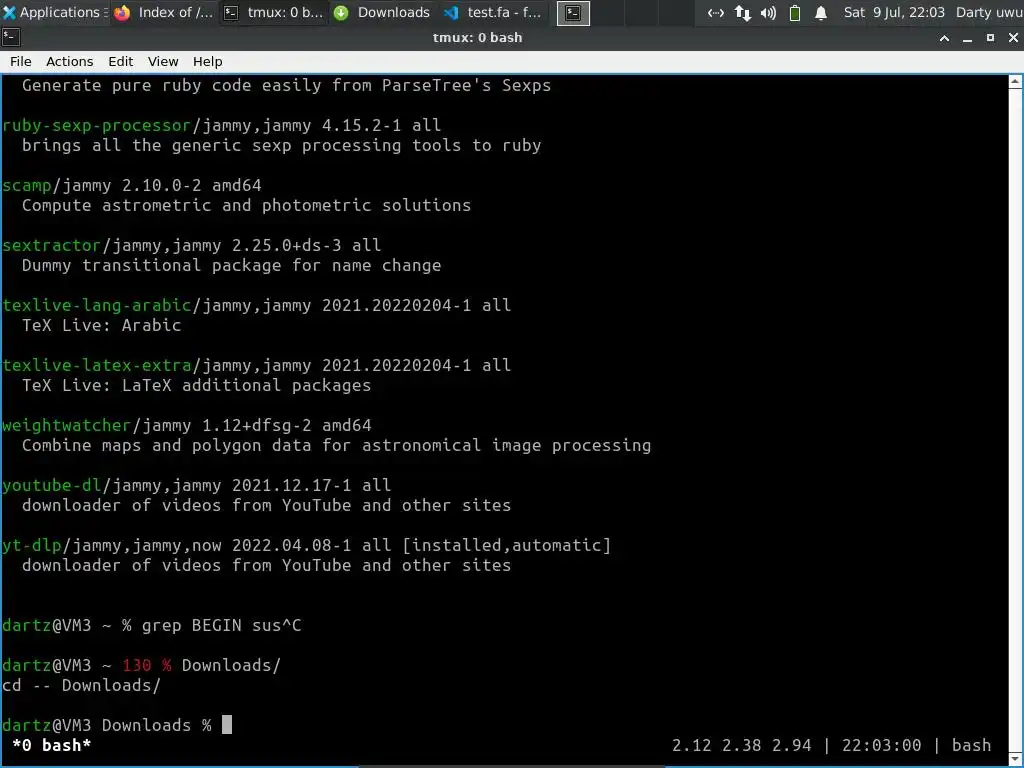Click the '*0 bash*' tmux window label
The image size is (1024, 768).
(x=52, y=745)
